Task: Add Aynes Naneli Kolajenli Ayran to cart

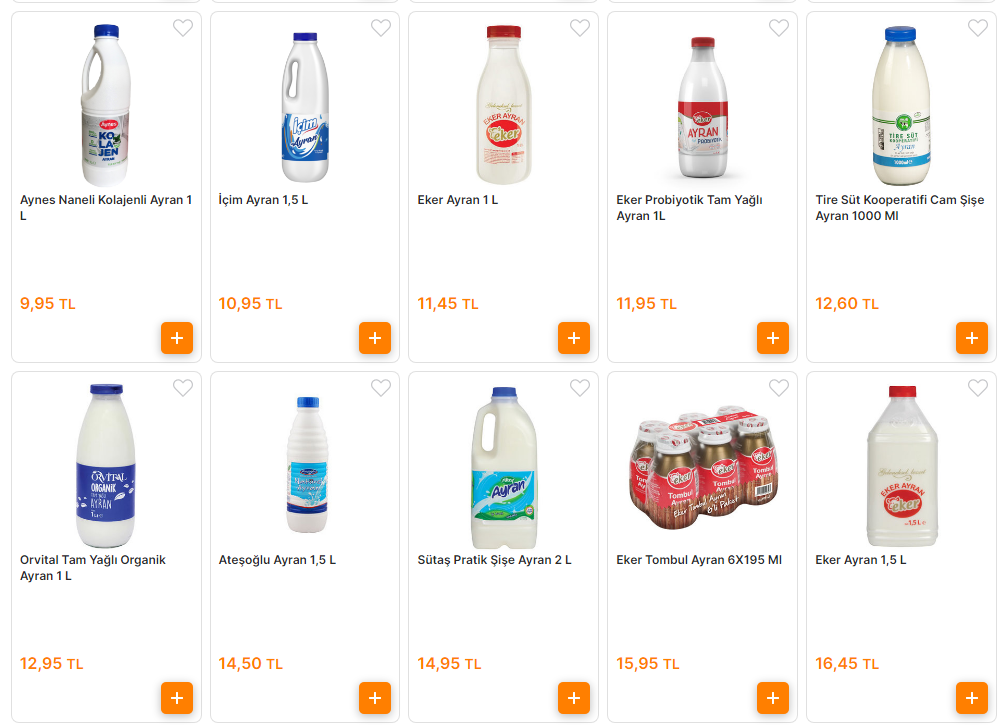Action: pos(176,338)
